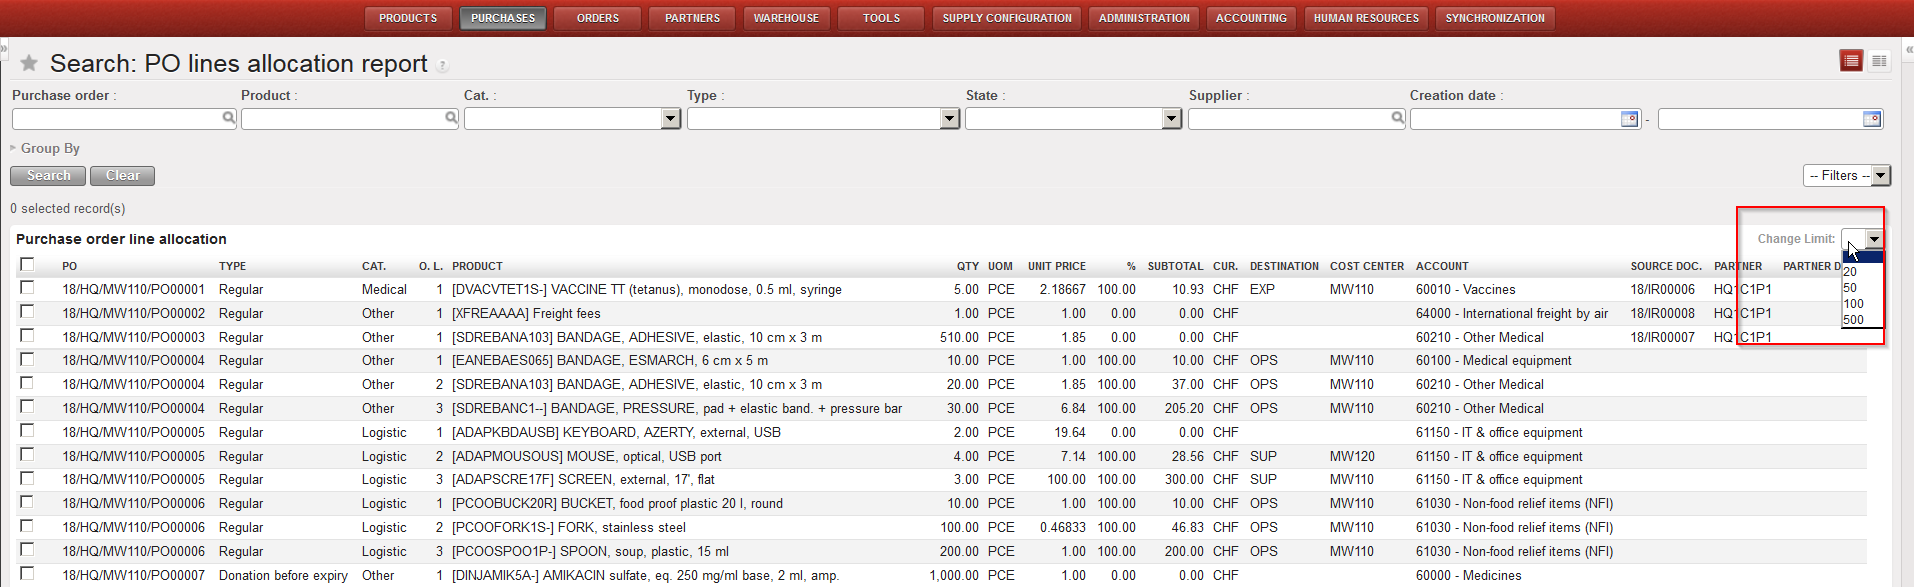Select 100 in the Change Limit list

(1854, 304)
